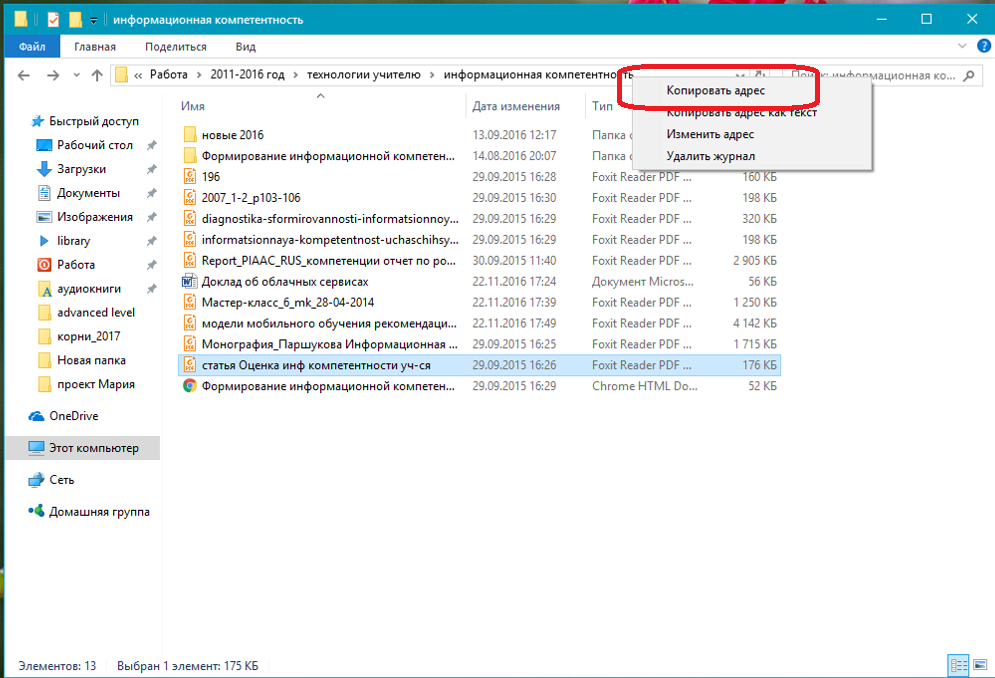Open Рабочий стол in quick access
995x678 pixels.
(95, 145)
